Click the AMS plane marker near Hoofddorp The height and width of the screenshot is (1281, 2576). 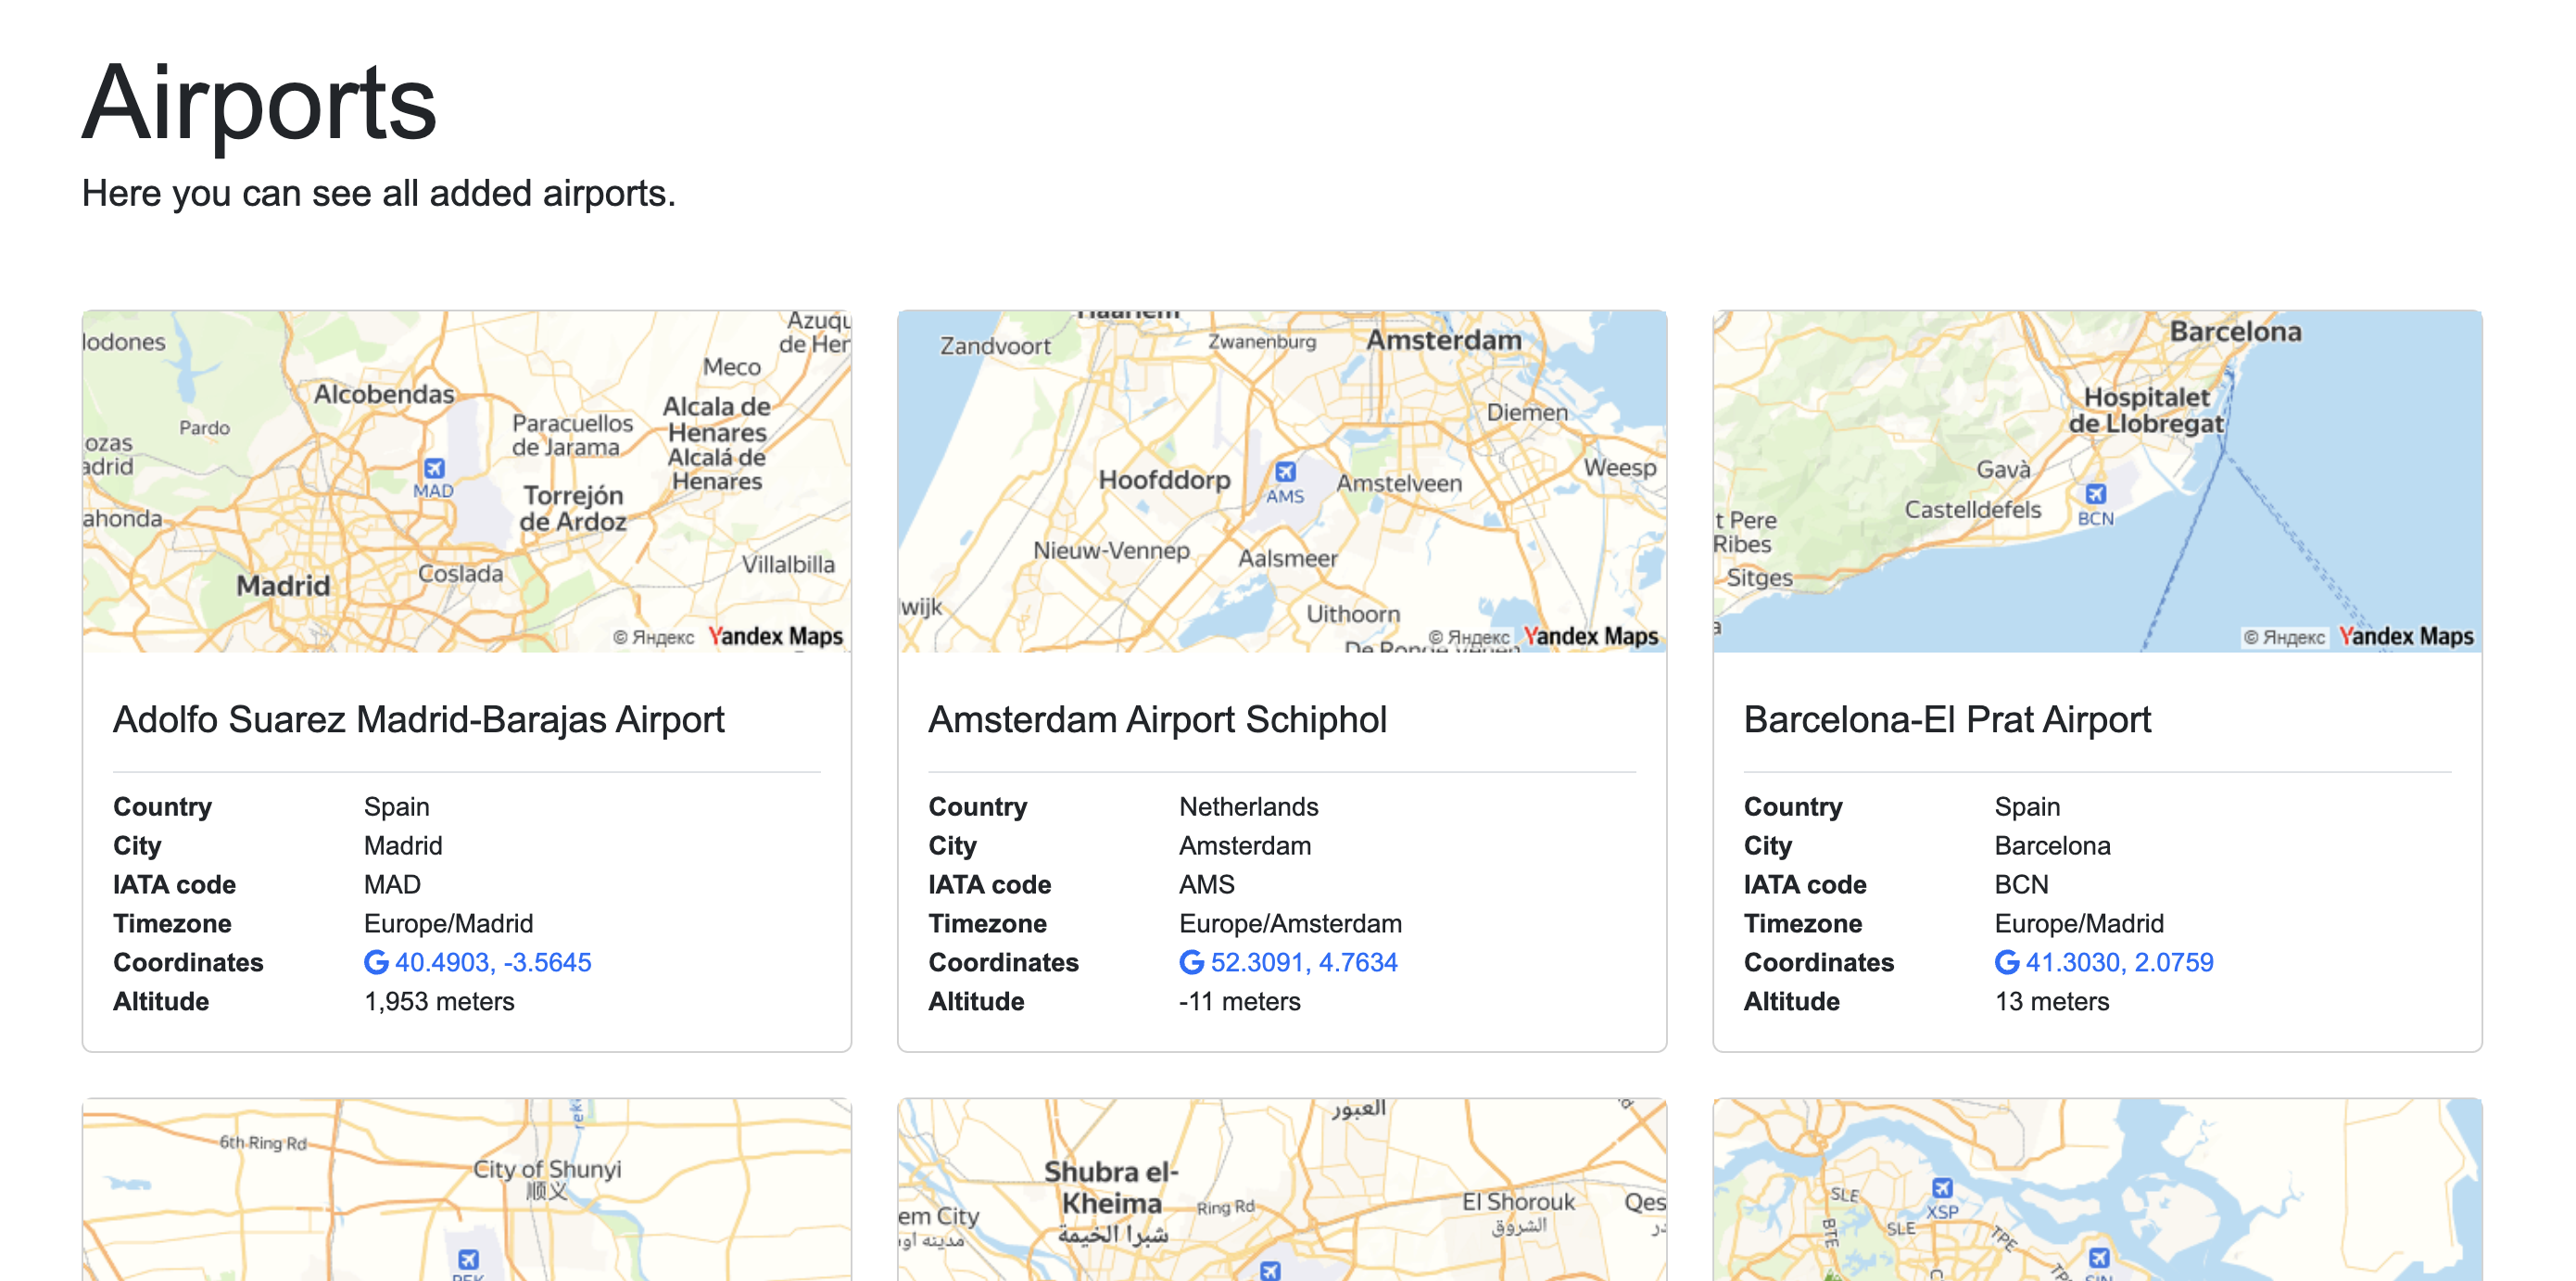click(x=1286, y=470)
